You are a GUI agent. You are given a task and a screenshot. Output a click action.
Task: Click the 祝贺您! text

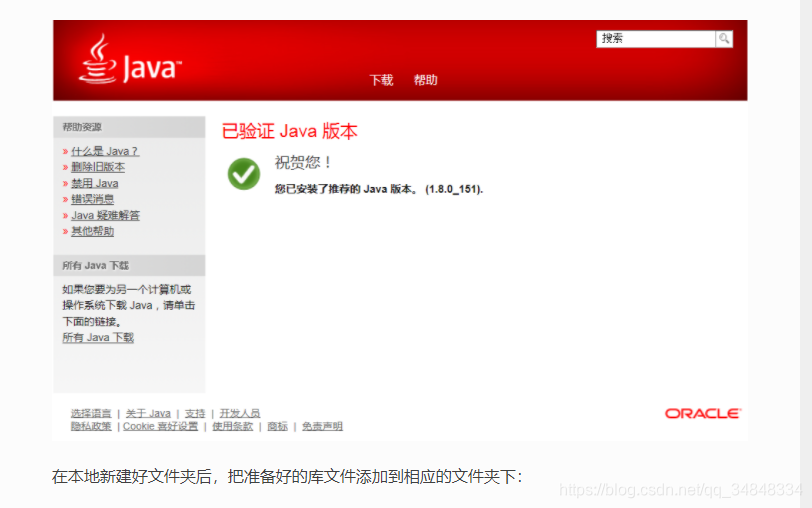coord(303,163)
